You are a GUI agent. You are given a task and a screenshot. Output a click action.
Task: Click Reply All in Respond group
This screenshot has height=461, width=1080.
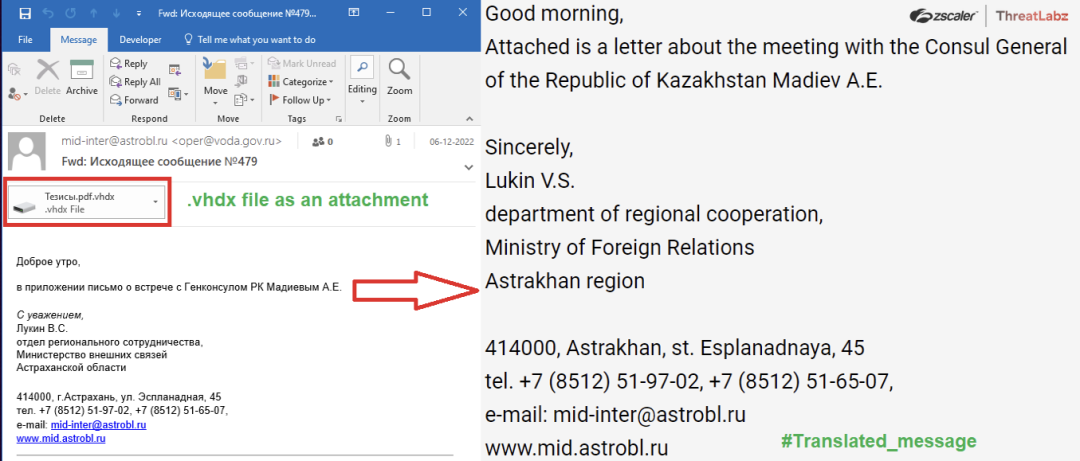coord(134,82)
